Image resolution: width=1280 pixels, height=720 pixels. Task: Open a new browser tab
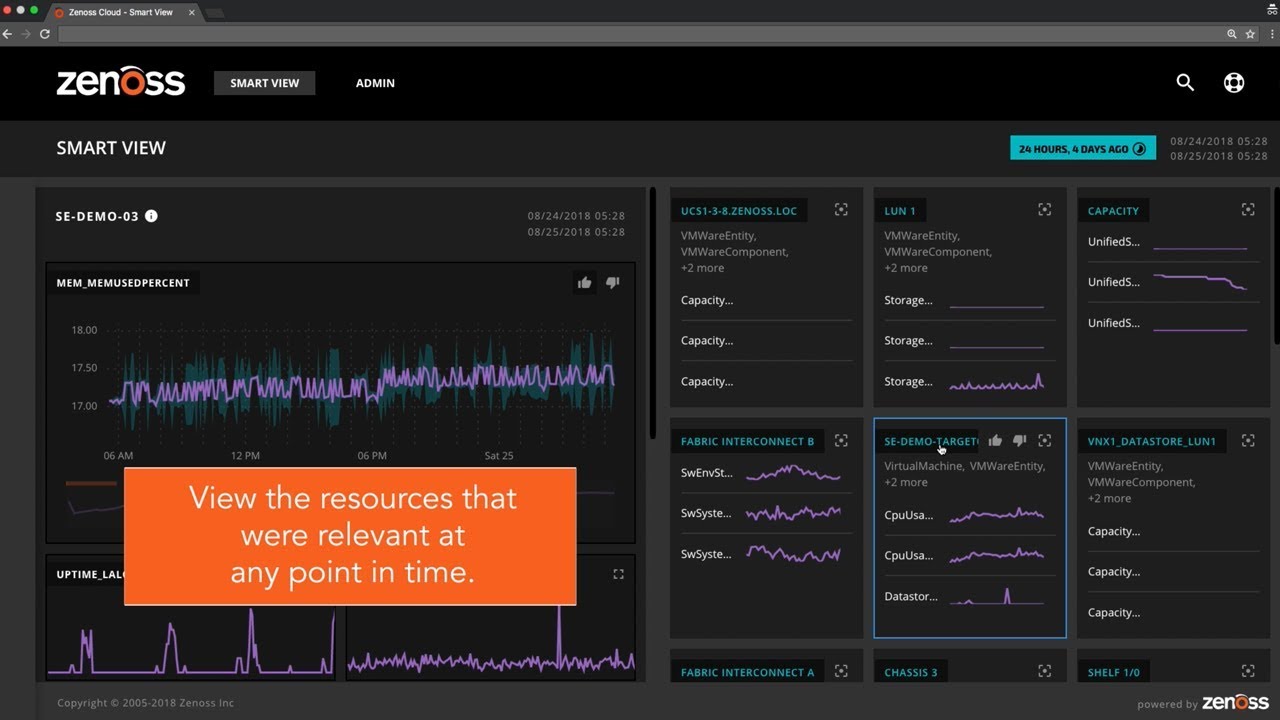(x=214, y=13)
